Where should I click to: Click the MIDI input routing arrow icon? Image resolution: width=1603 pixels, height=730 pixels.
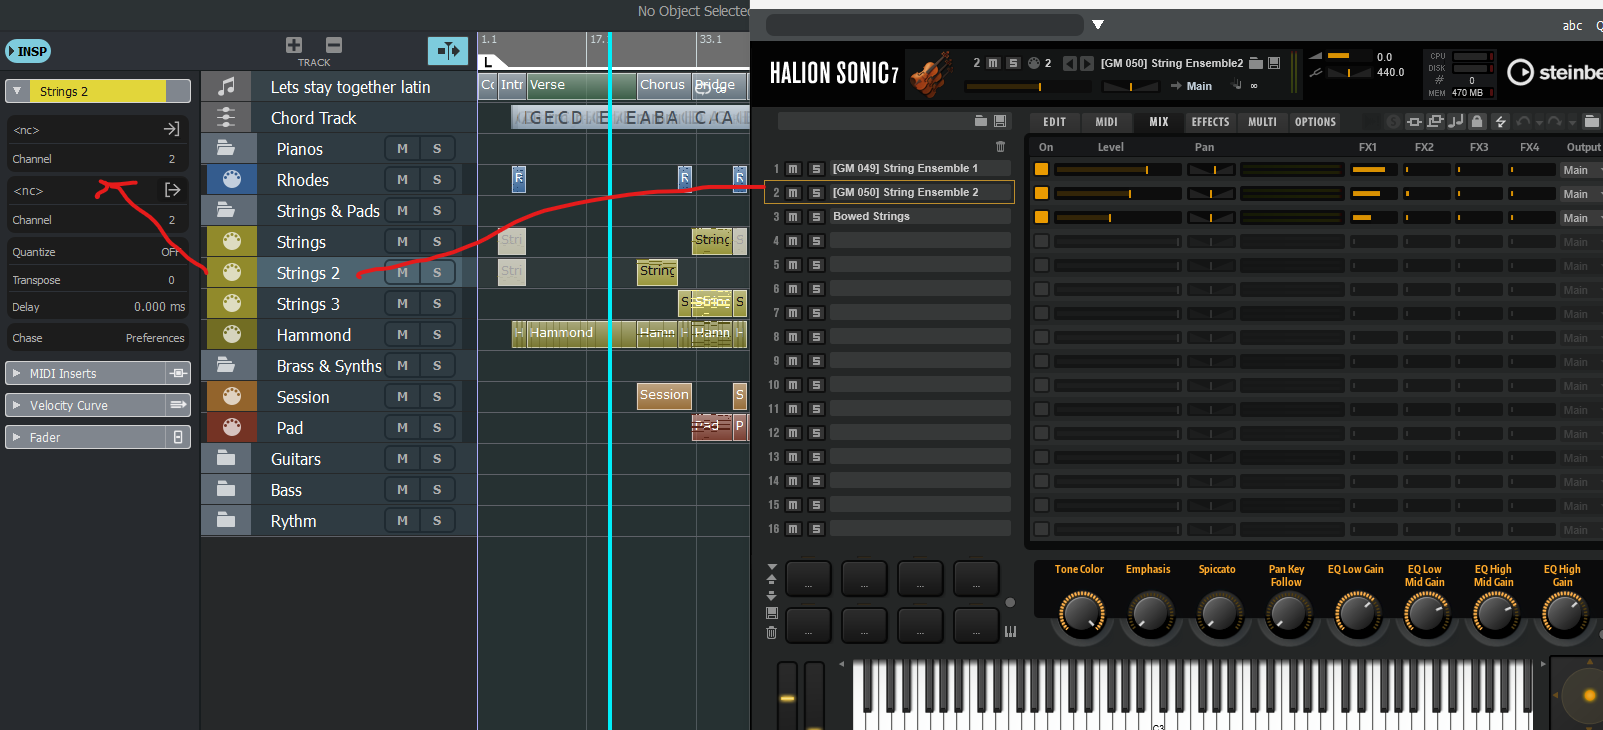coord(172,129)
